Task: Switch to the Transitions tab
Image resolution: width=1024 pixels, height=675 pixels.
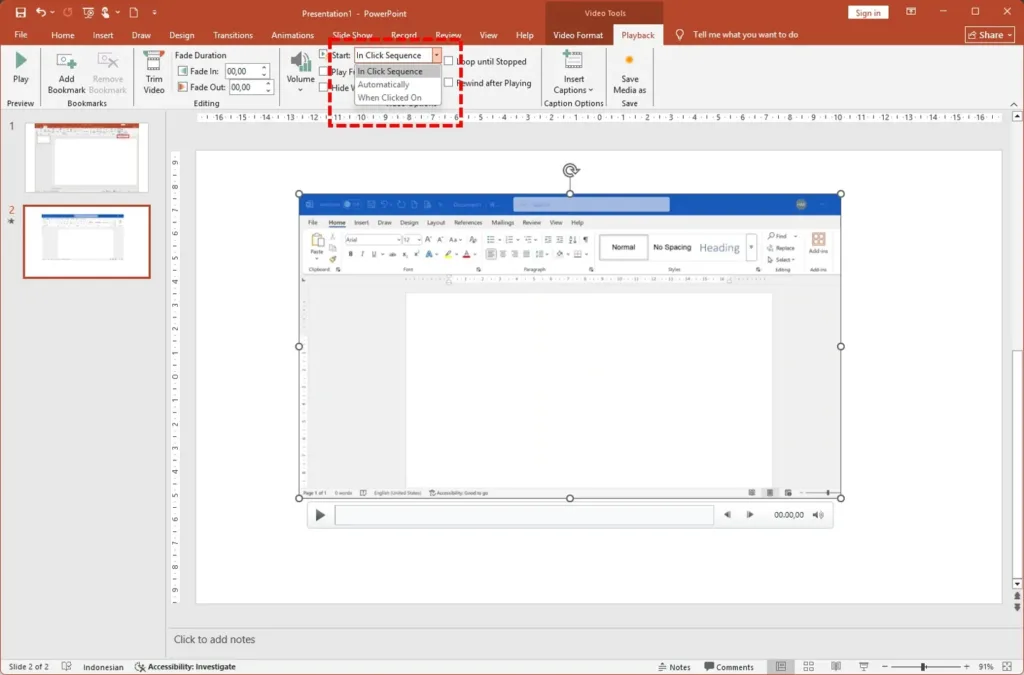Action: (x=233, y=35)
